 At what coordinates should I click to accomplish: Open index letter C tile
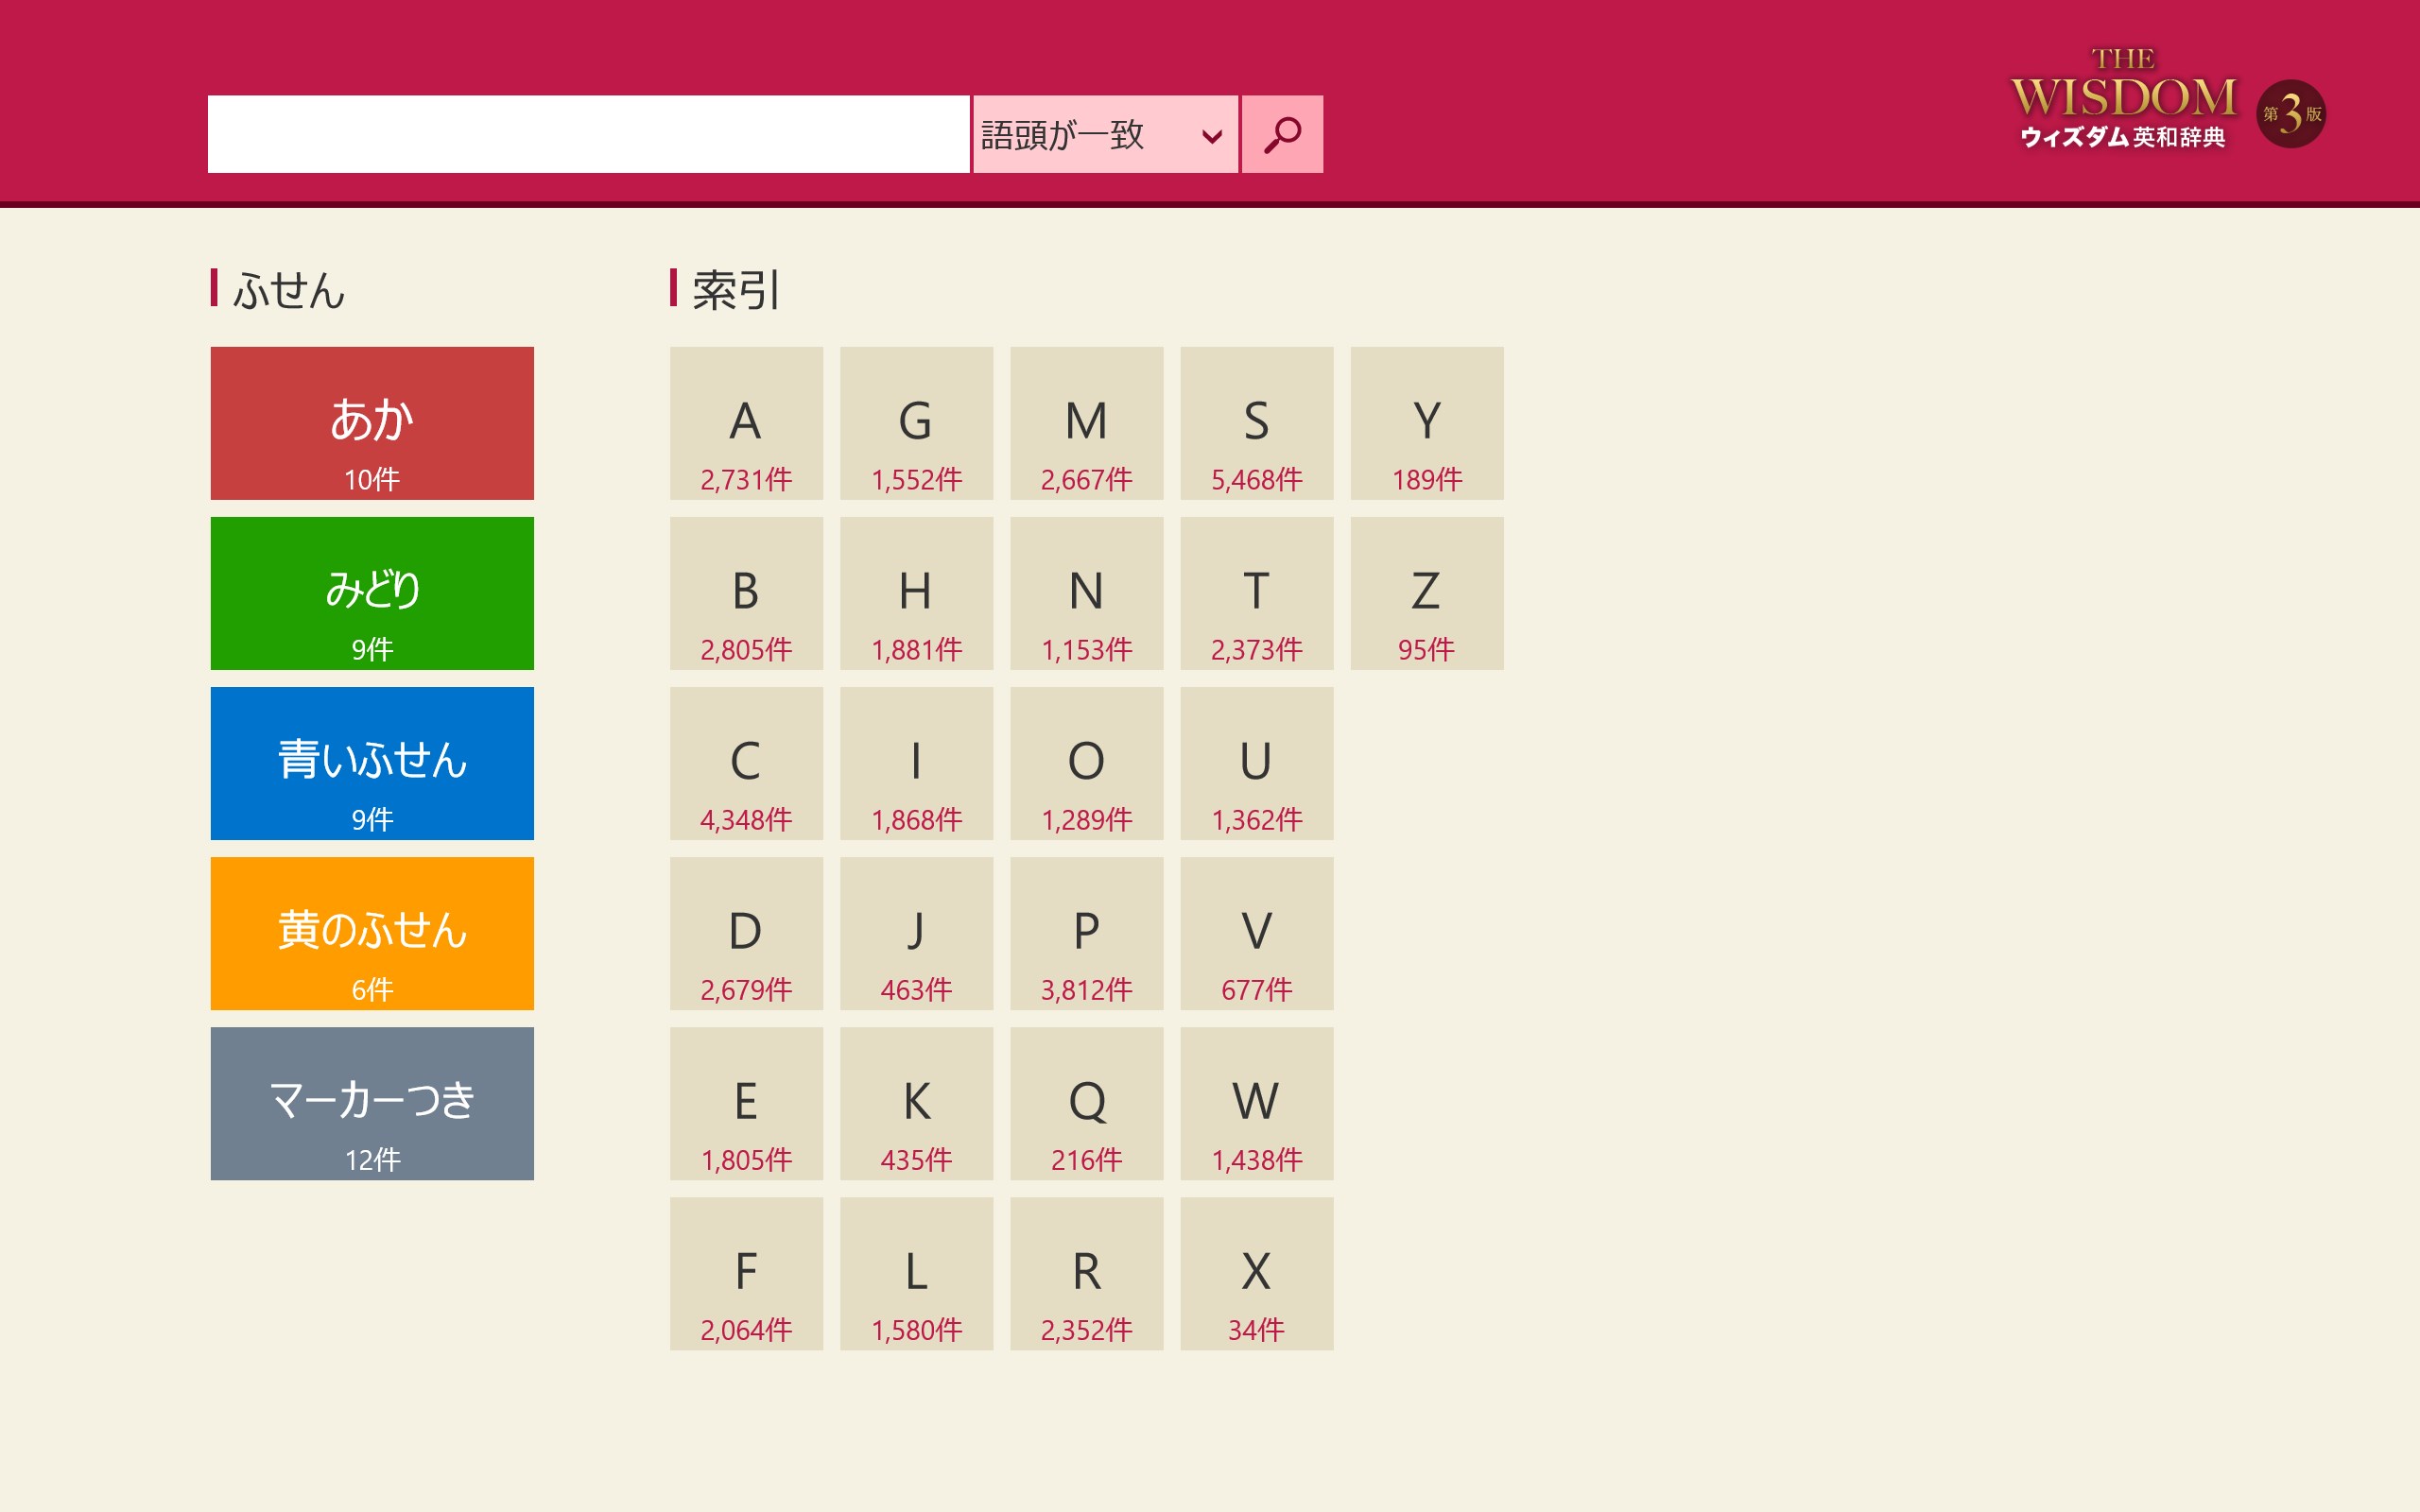[746, 763]
